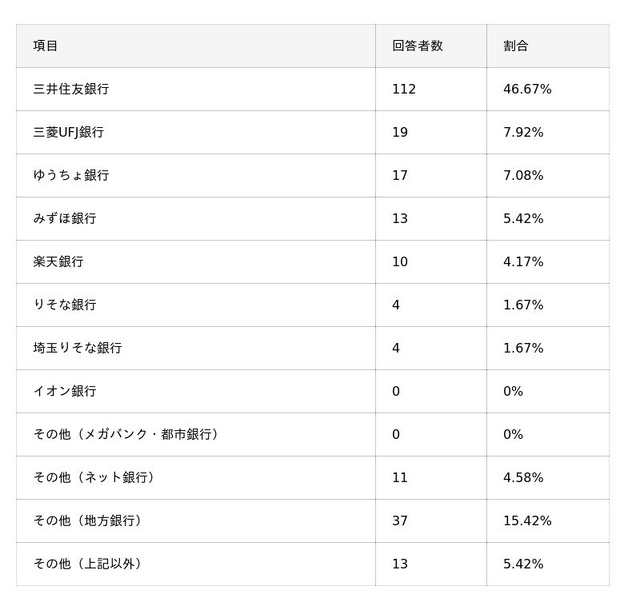Click その他（メガバンク・都市銀行） cell
The image size is (640, 610).
click(125, 434)
